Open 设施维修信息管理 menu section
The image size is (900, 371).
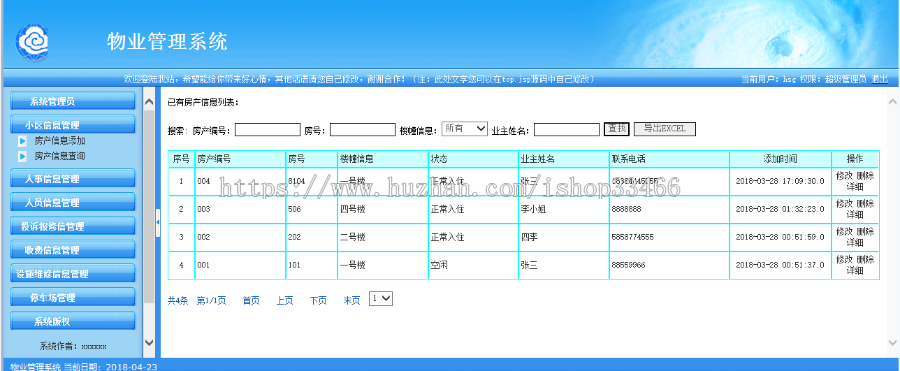pos(73,274)
